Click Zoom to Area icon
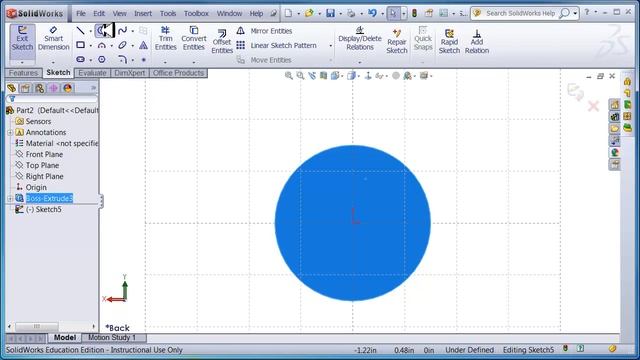Image resolution: width=640 pixels, height=360 pixels. 300,76
